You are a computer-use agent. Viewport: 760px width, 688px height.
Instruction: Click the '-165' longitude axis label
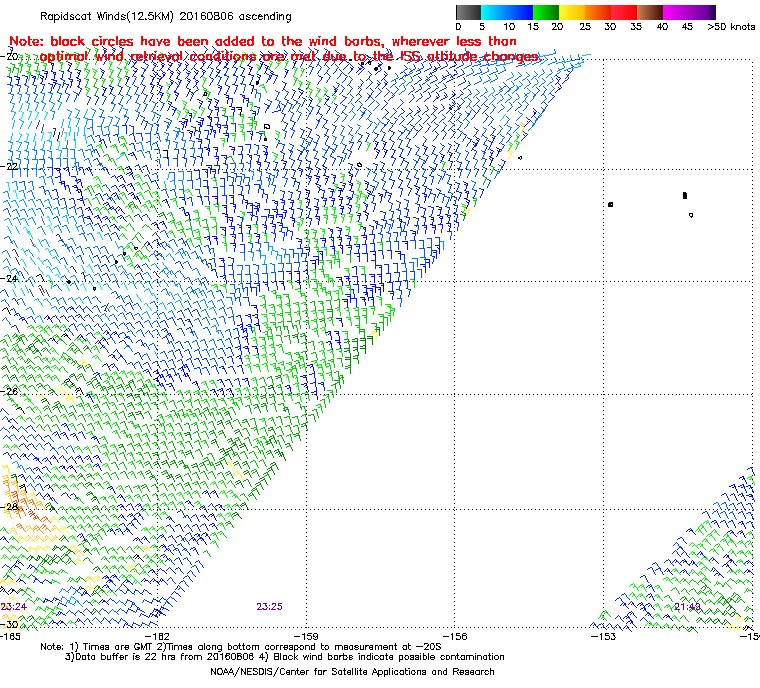coord(11,636)
